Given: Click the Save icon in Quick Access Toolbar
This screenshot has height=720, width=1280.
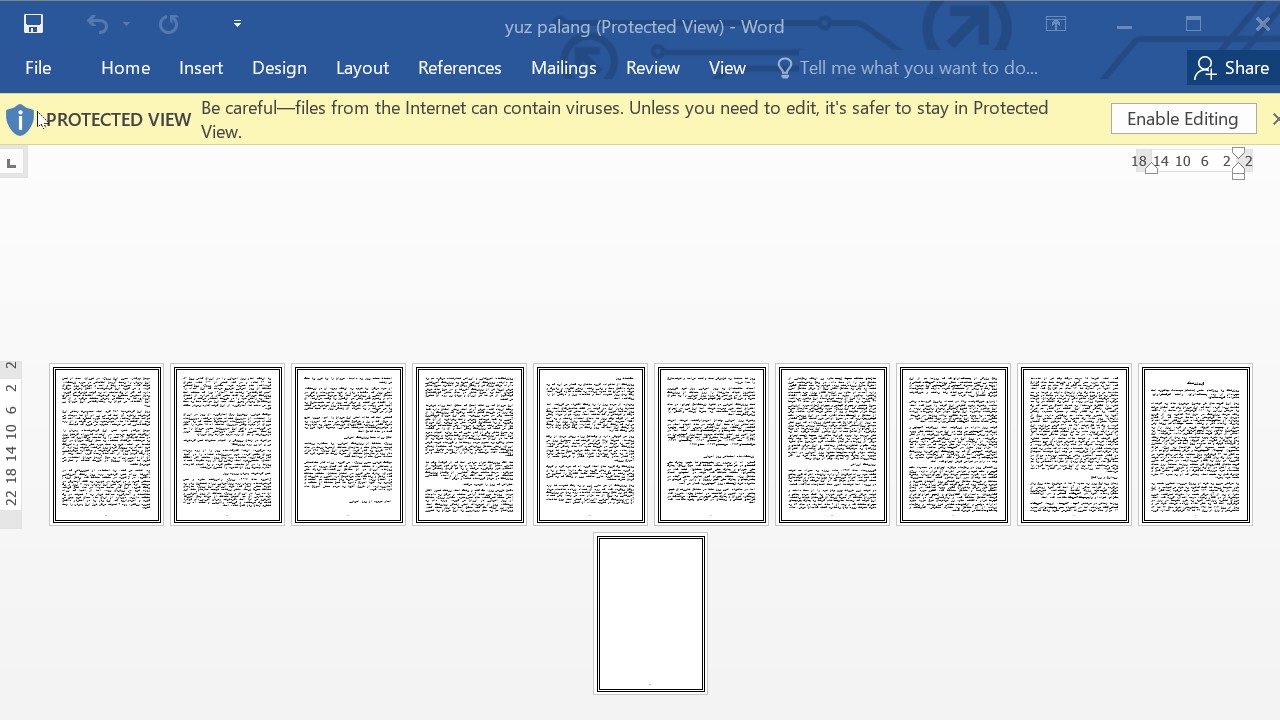Looking at the screenshot, I should (33, 24).
